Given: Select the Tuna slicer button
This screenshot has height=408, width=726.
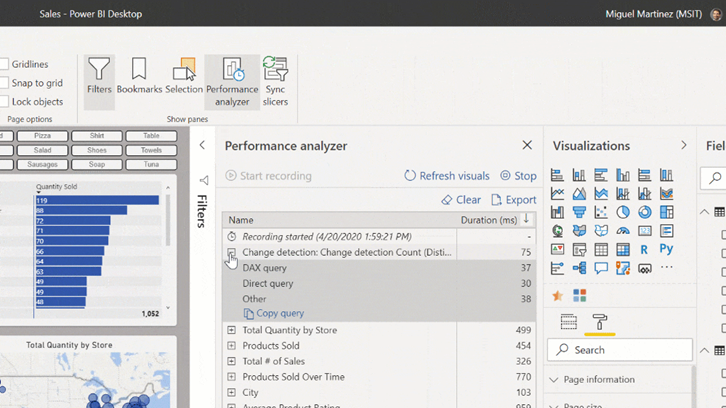Looking at the screenshot, I should point(151,164).
